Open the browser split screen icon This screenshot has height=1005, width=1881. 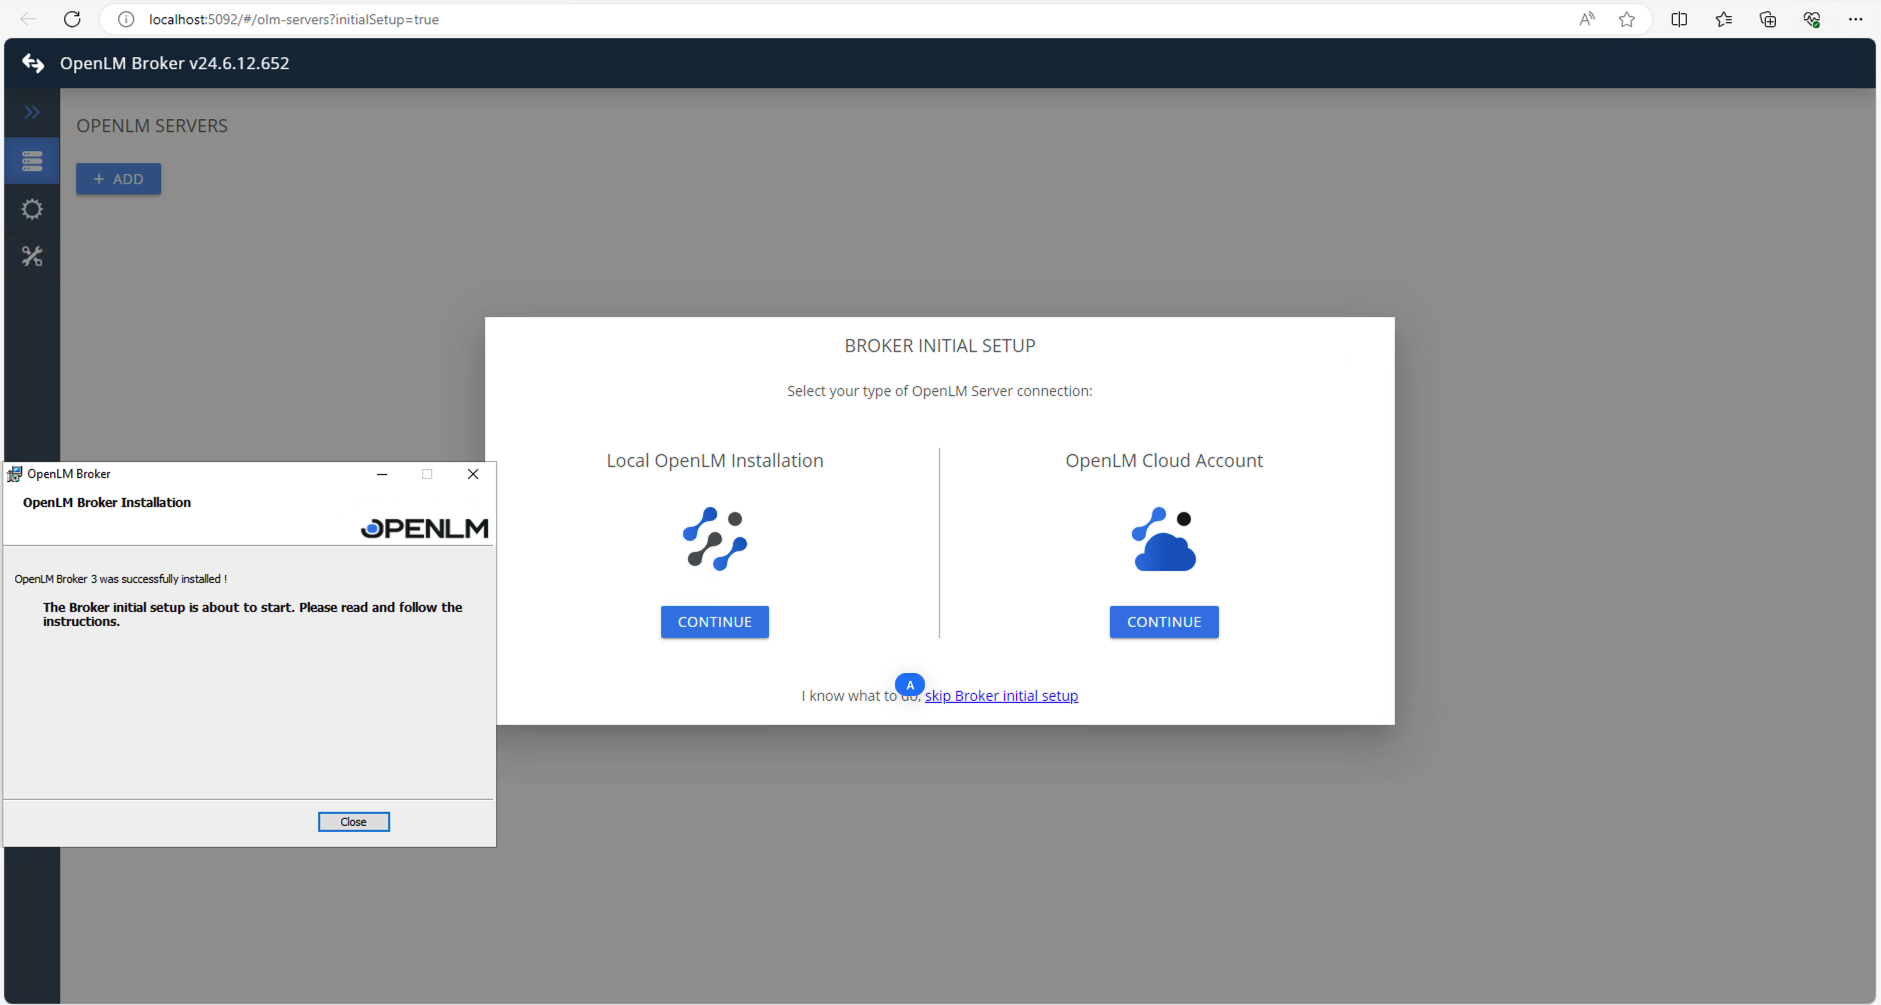pos(1679,19)
